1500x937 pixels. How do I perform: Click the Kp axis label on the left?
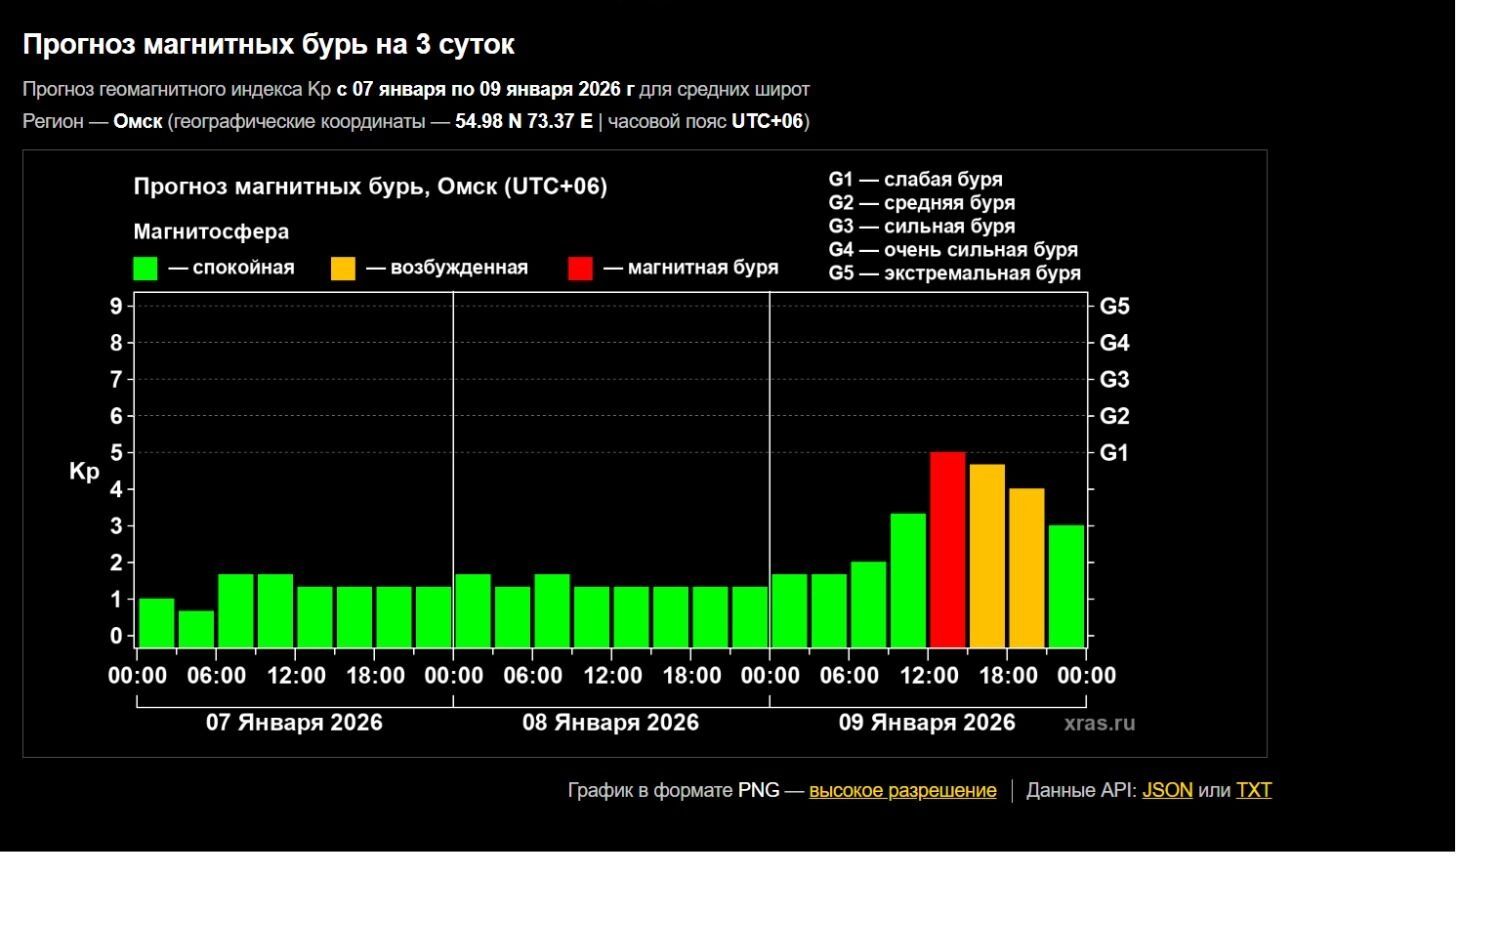tap(84, 471)
